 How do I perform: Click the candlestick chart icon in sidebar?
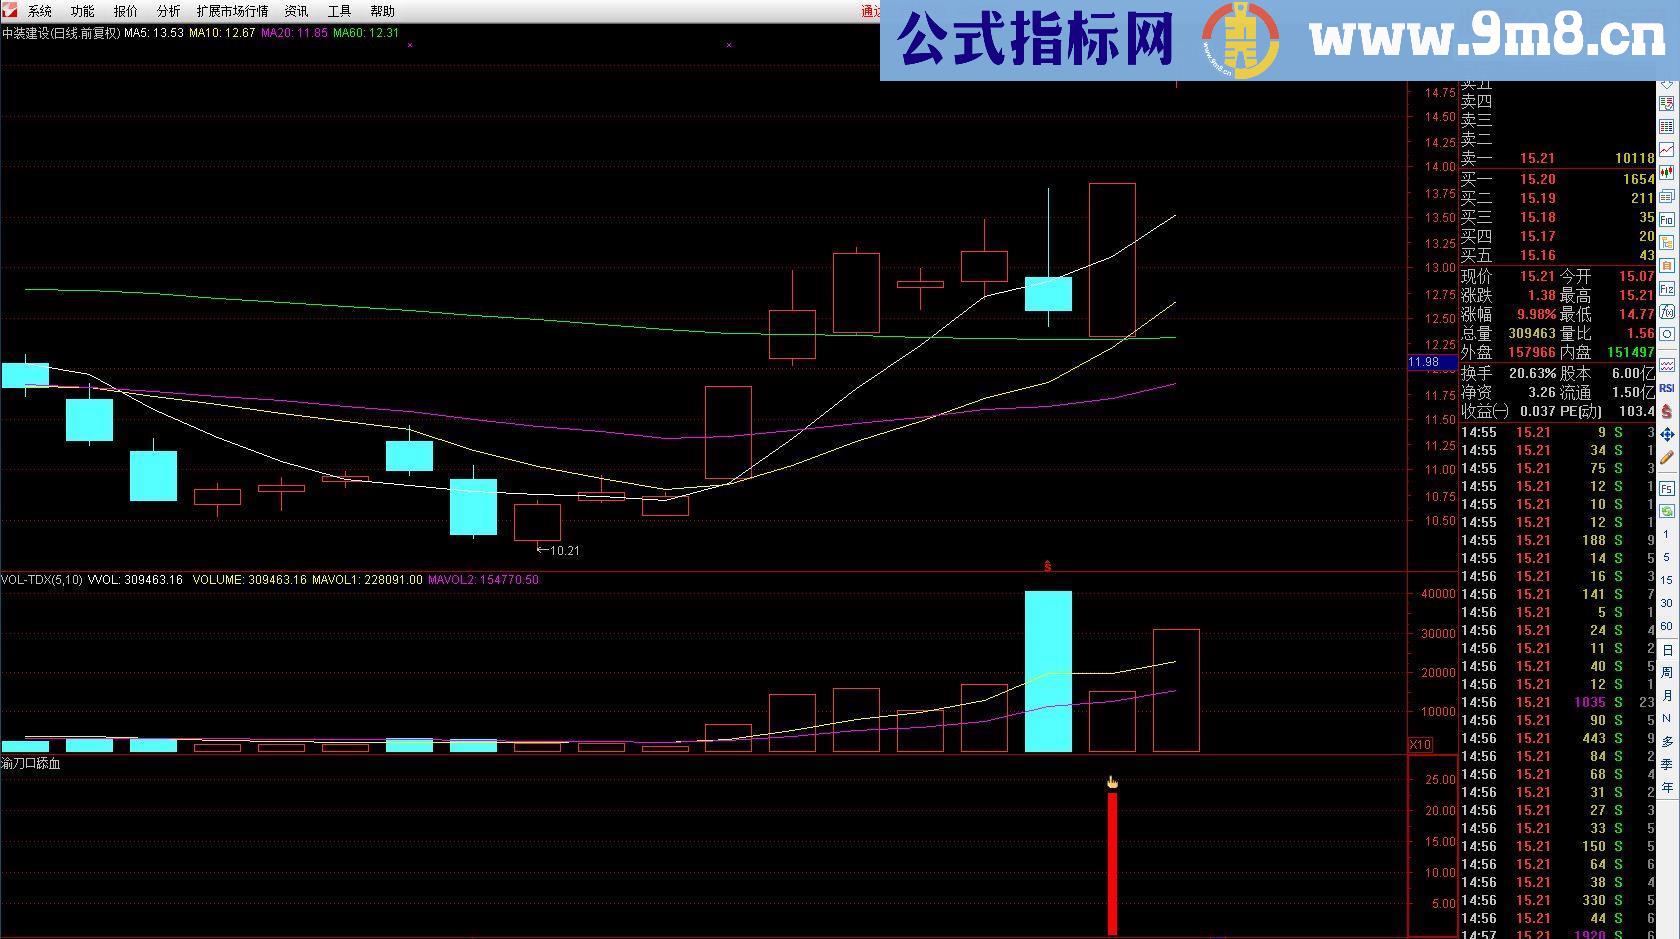1667,172
